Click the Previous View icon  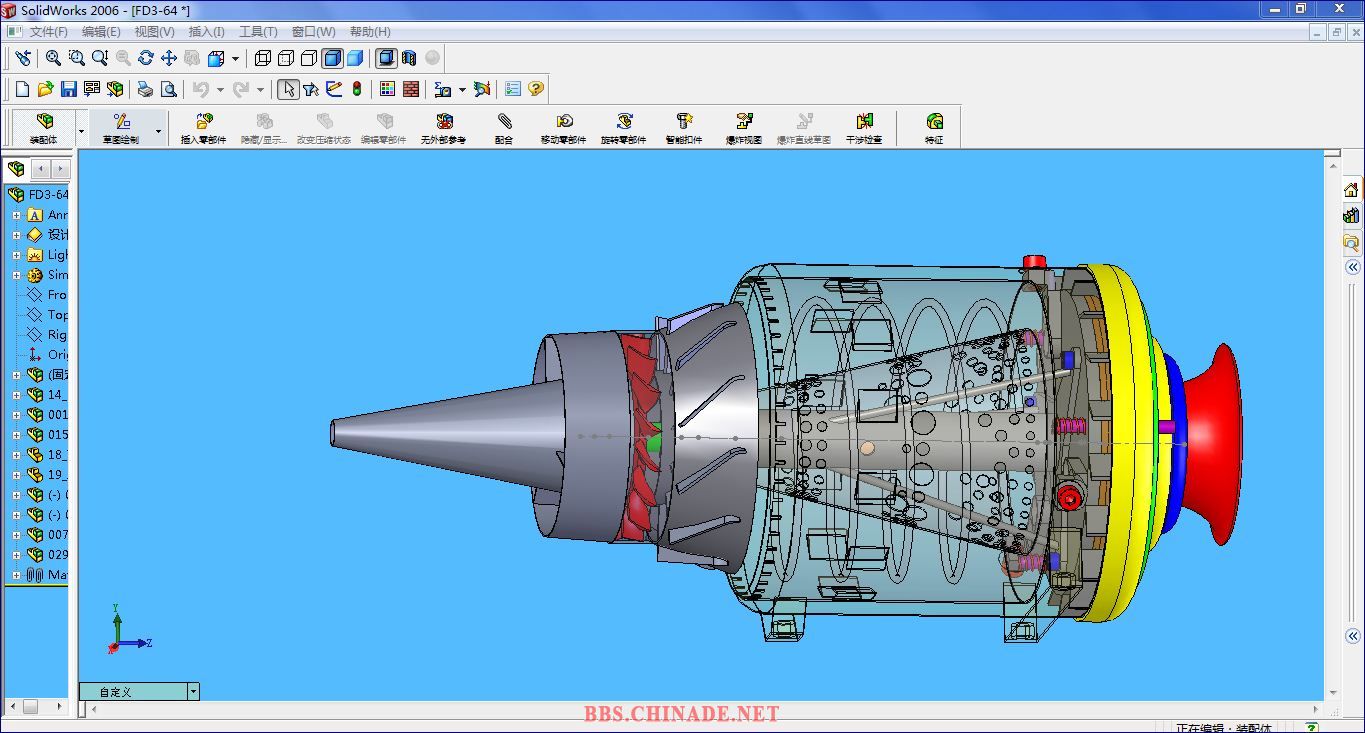coord(23,58)
